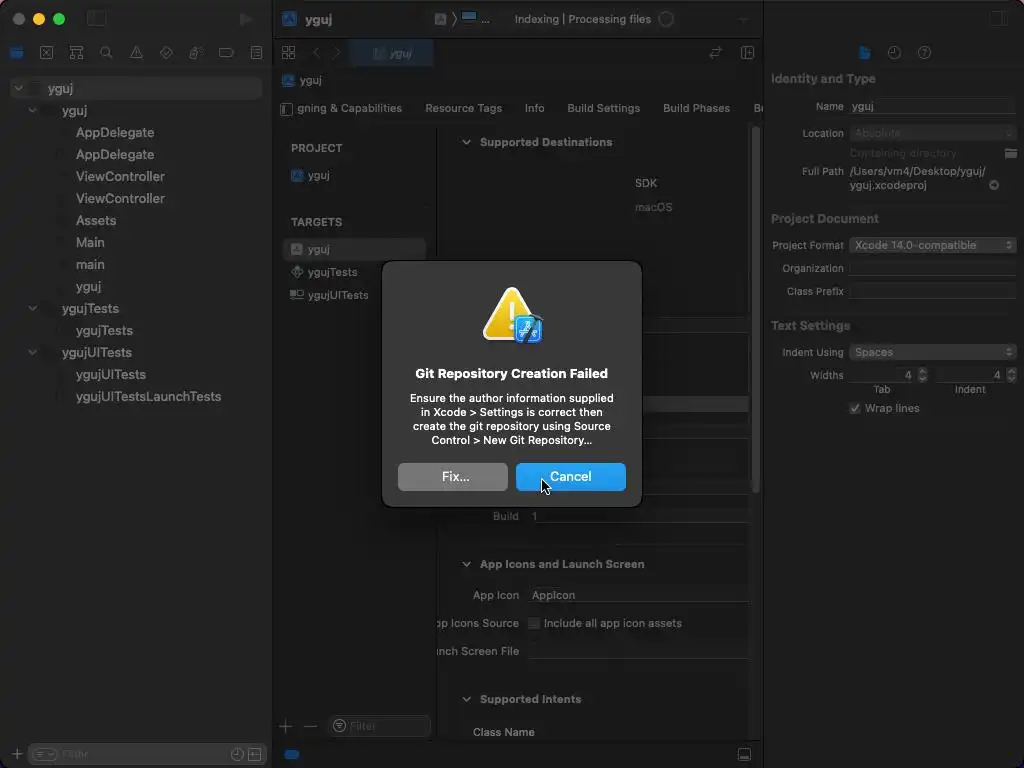Image resolution: width=1024 pixels, height=768 pixels.
Task: Reveal the full path with the arrow icon
Action: [994, 185]
